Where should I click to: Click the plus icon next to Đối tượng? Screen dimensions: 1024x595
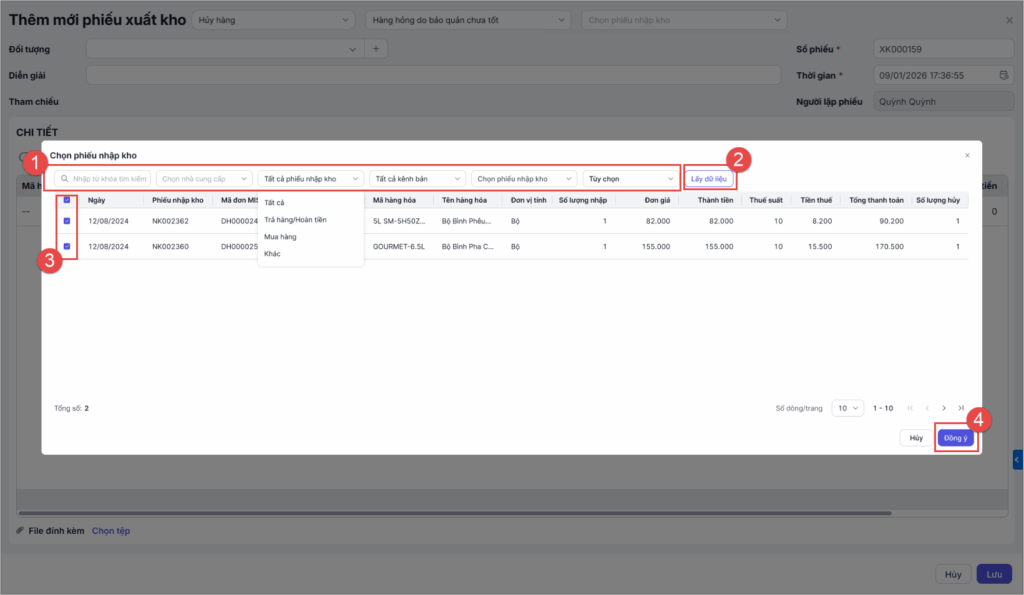click(x=376, y=48)
